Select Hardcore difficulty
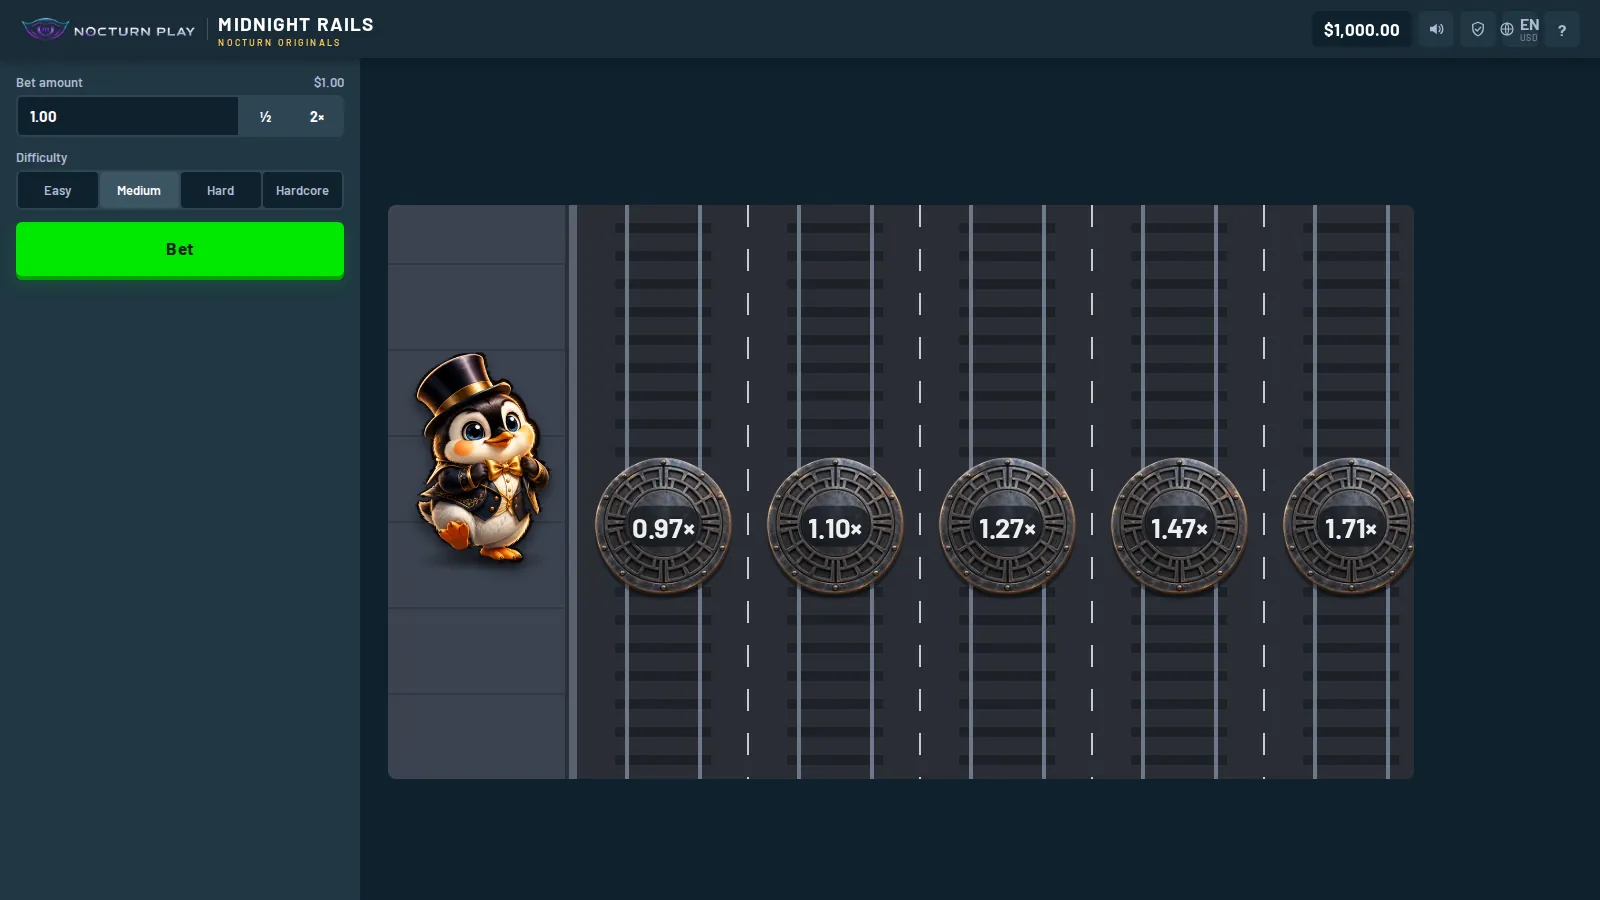Image resolution: width=1600 pixels, height=900 pixels. pyautogui.click(x=302, y=190)
